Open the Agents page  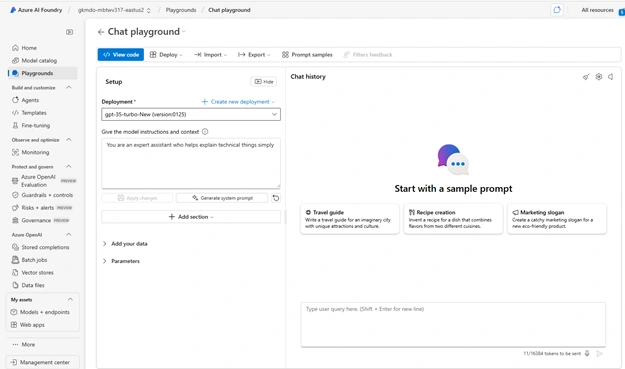tap(30, 100)
